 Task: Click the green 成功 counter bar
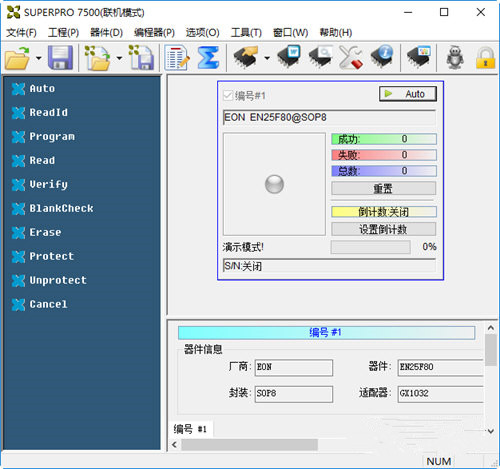click(x=384, y=139)
